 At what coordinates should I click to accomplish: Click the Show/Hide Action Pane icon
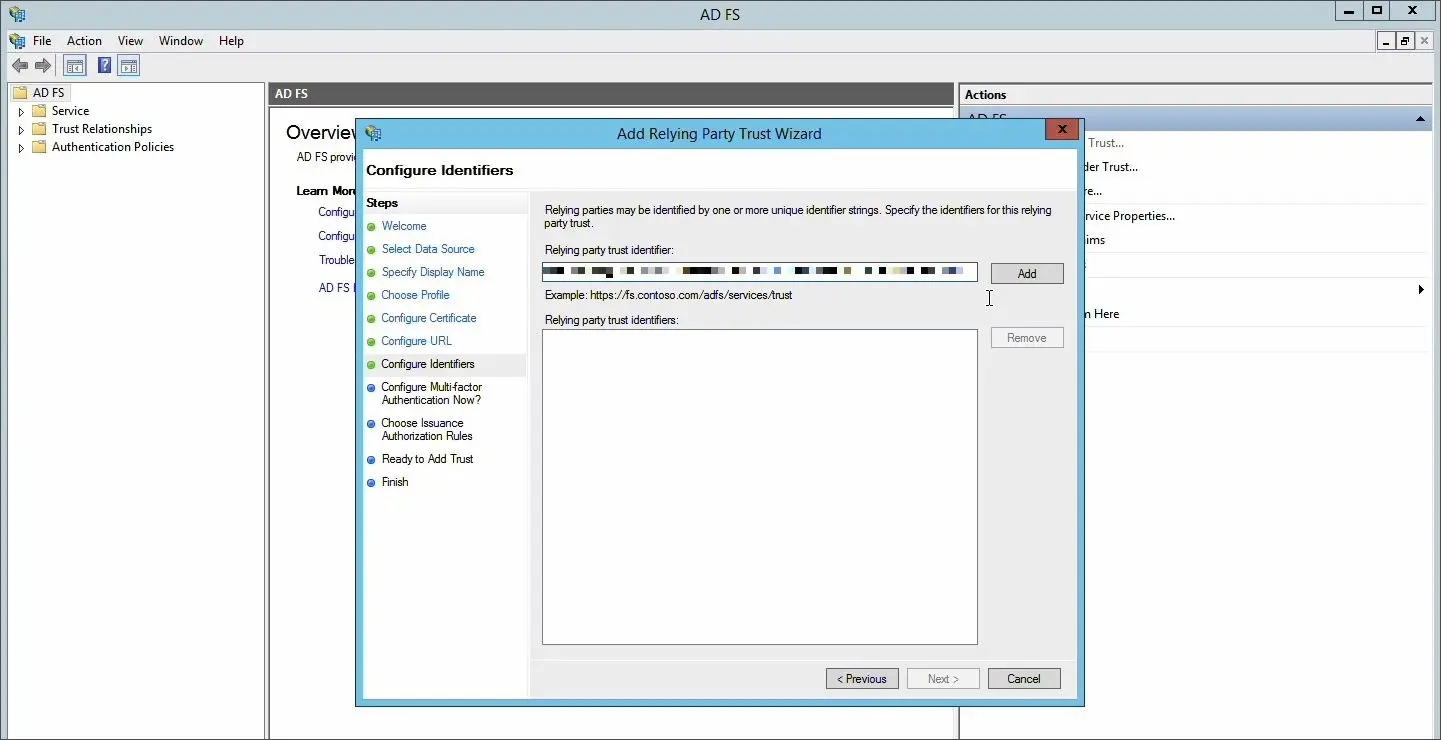[x=128, y=66]
